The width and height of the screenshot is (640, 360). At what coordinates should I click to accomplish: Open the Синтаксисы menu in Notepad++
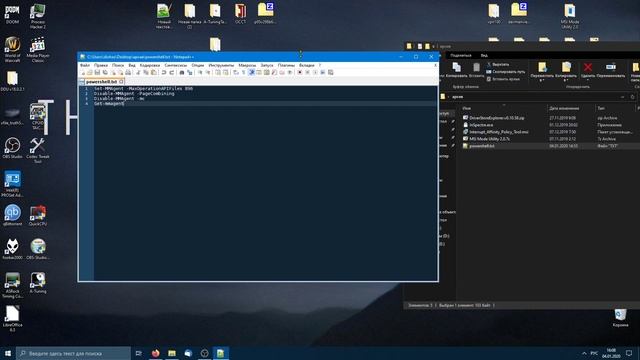point(176,65)
